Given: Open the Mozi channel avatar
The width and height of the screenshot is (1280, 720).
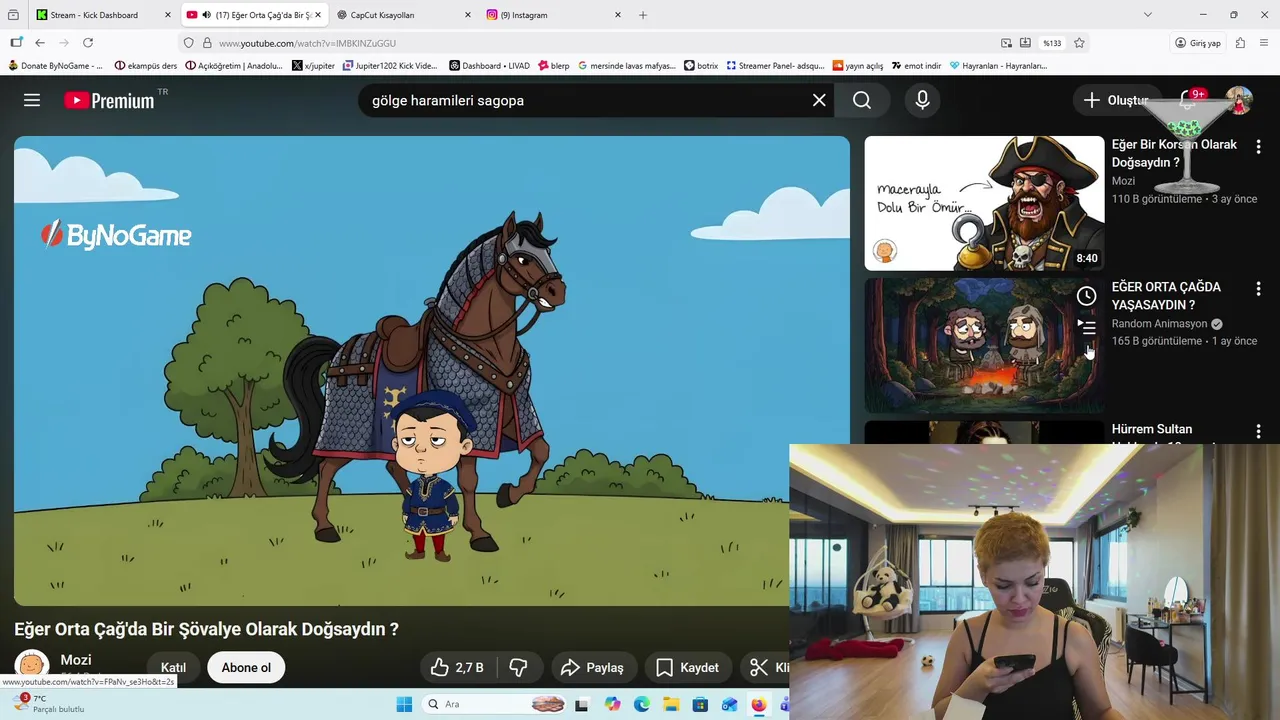Looking at the screenshot, I should pos(32,666).
